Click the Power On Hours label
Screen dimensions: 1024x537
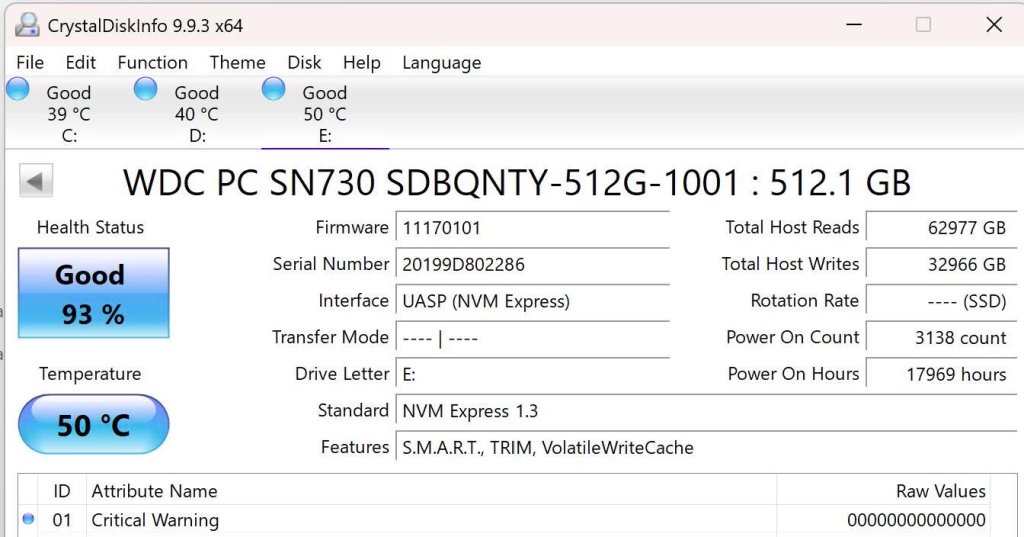[x=793, y=374]
